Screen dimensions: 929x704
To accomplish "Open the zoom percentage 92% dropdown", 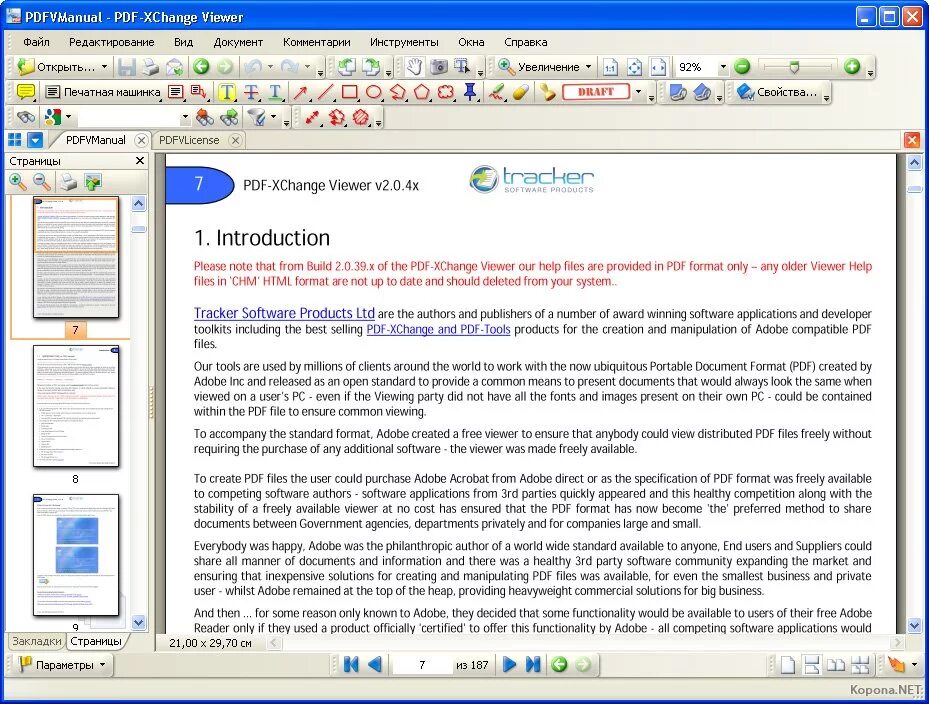I will pyautogui.click(x=723, y=67).
